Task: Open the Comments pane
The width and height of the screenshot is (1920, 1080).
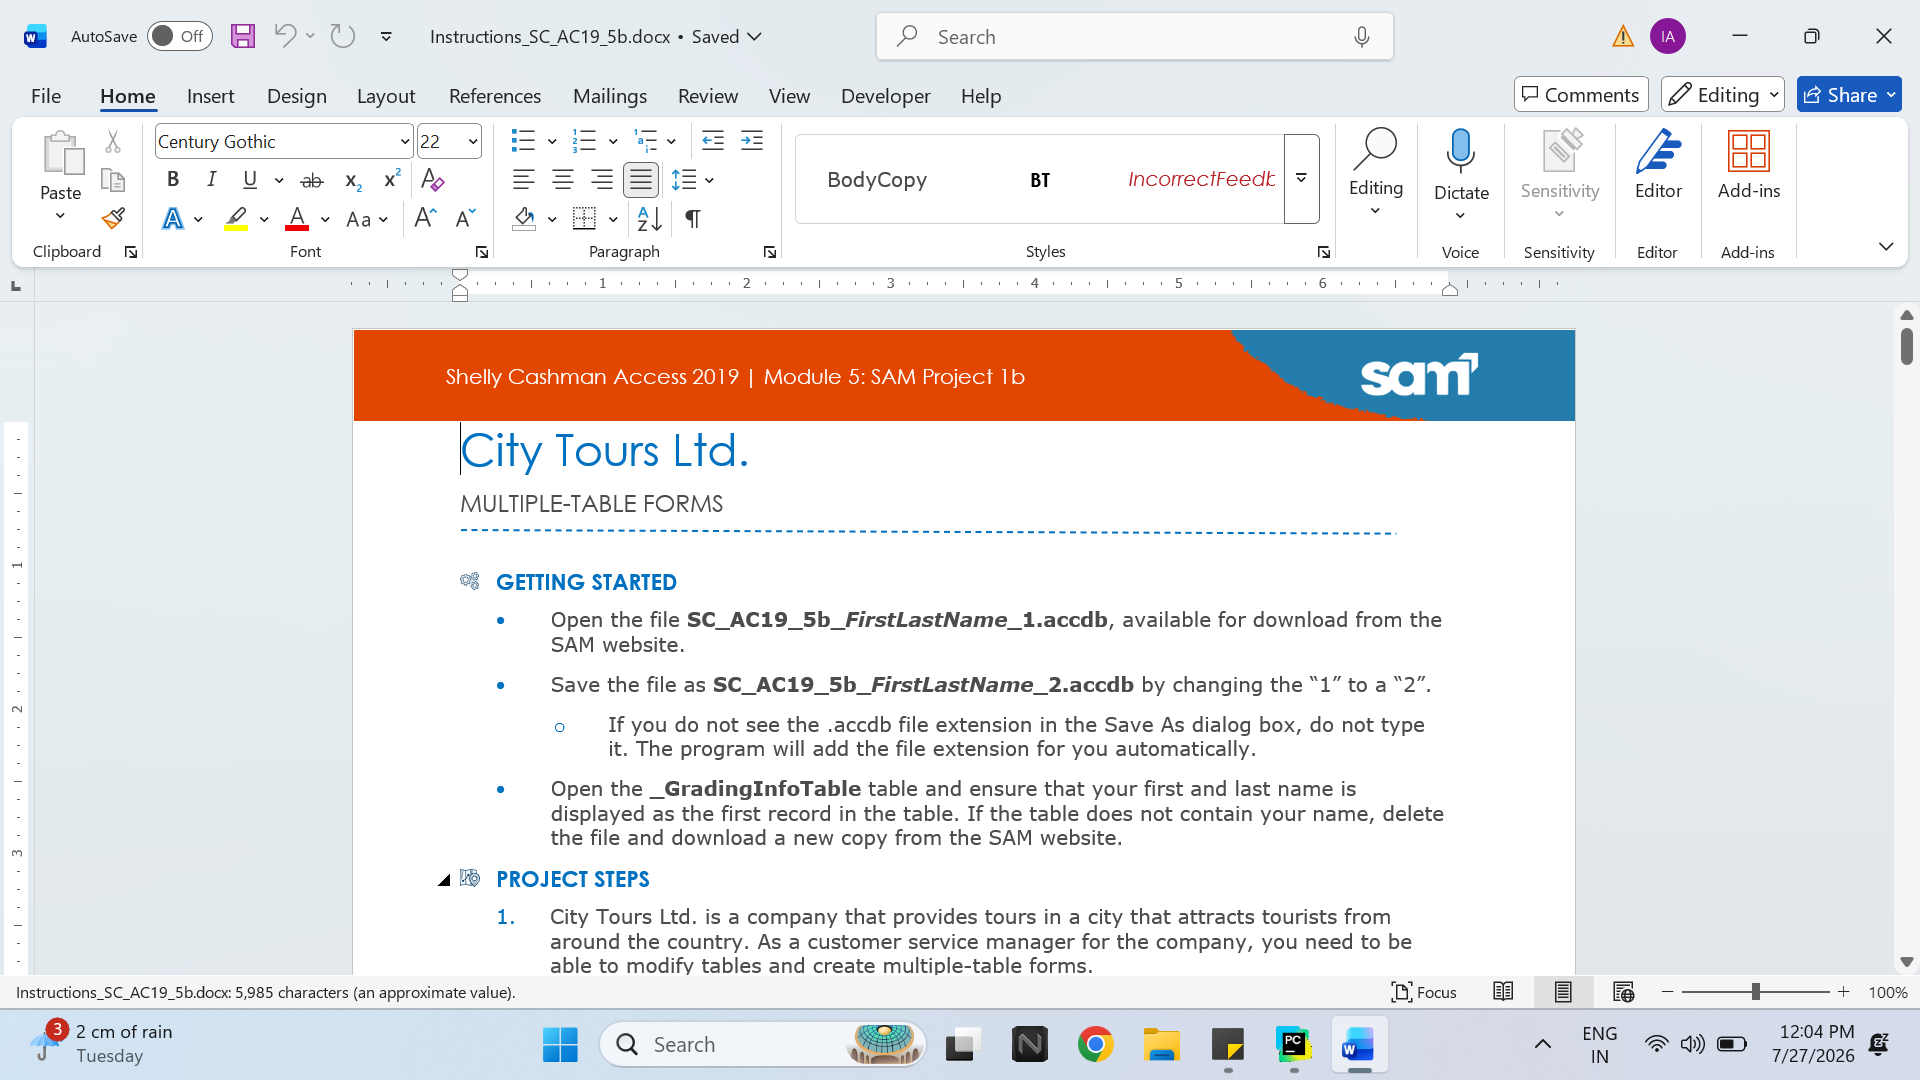Action: (1581, 95)
